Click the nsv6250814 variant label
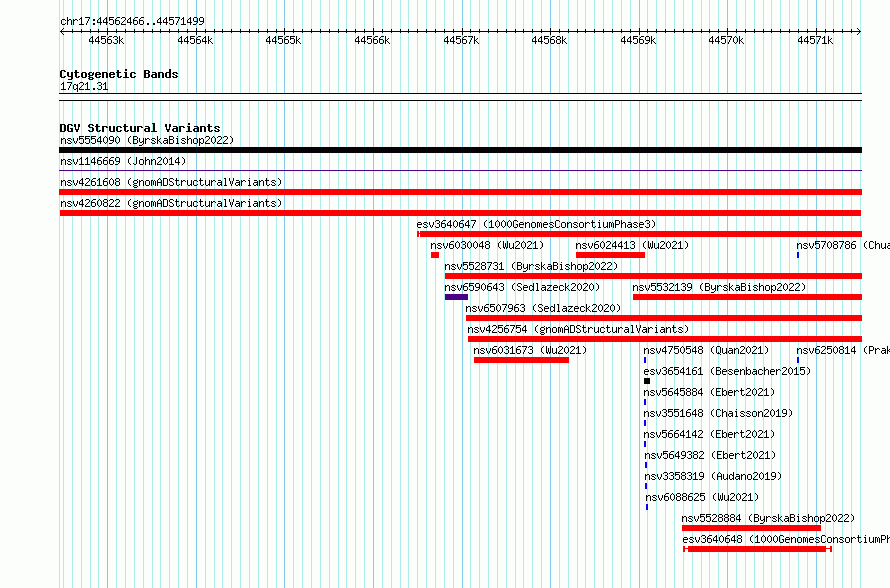Image resolution: width=890 pixels, height=588 pixels. coord(843,350)
